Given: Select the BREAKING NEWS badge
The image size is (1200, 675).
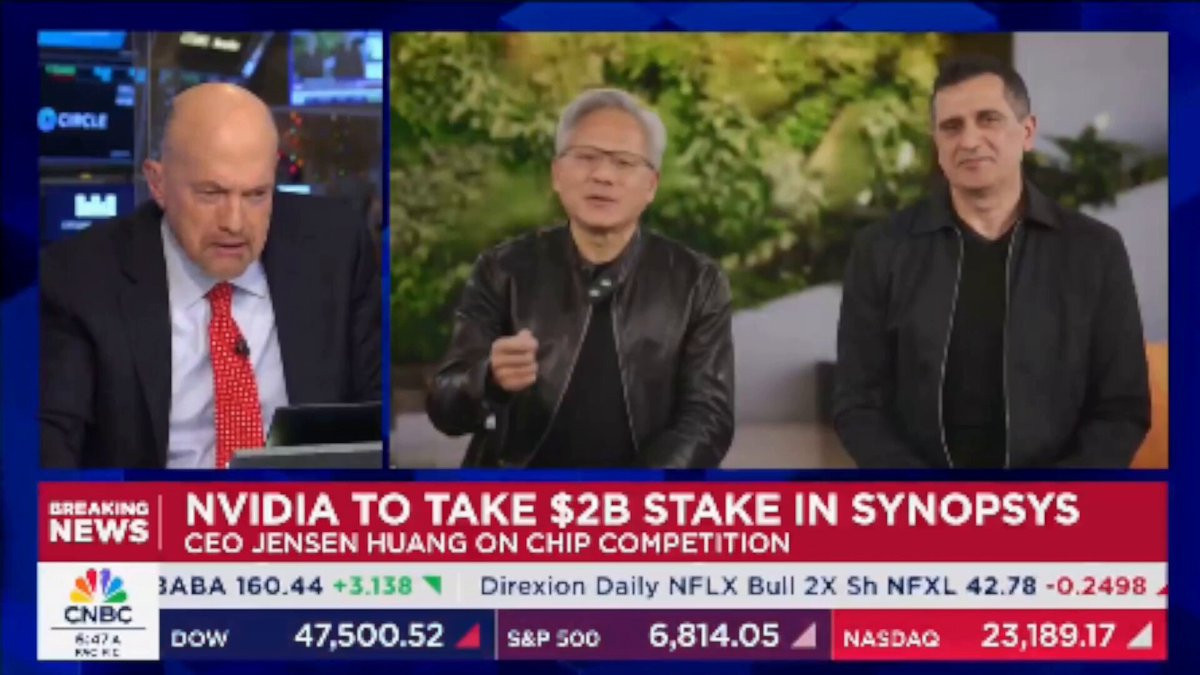Looking at the screenshot, I should click(98, 522).
